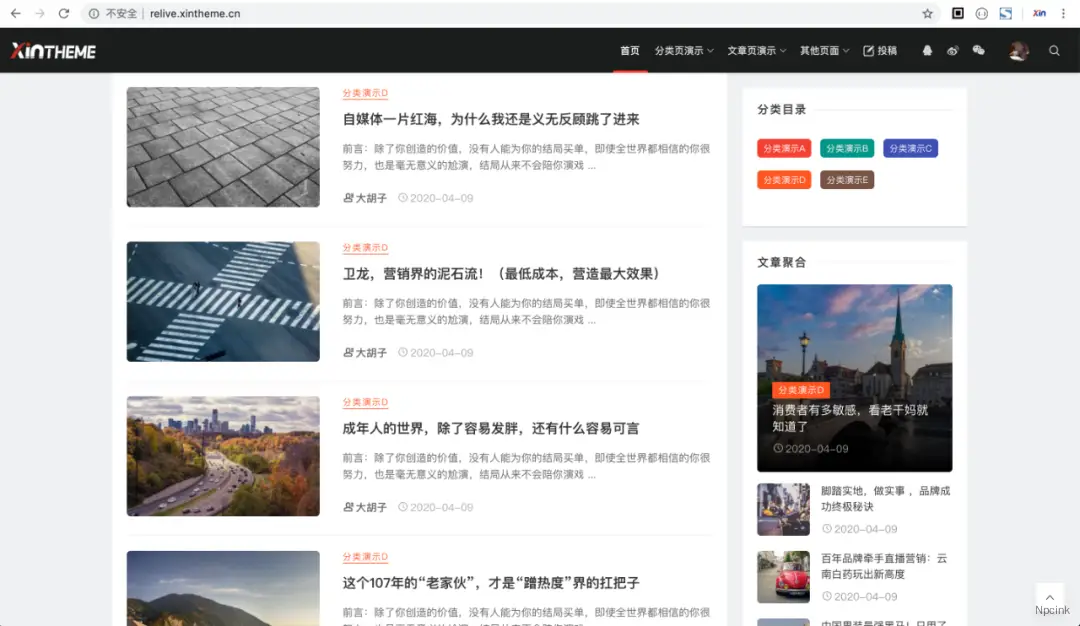This screenshot has width=1080, height=626.
Task: Click author 大胡子 under 自媒体 article
Action: [365, 198]
